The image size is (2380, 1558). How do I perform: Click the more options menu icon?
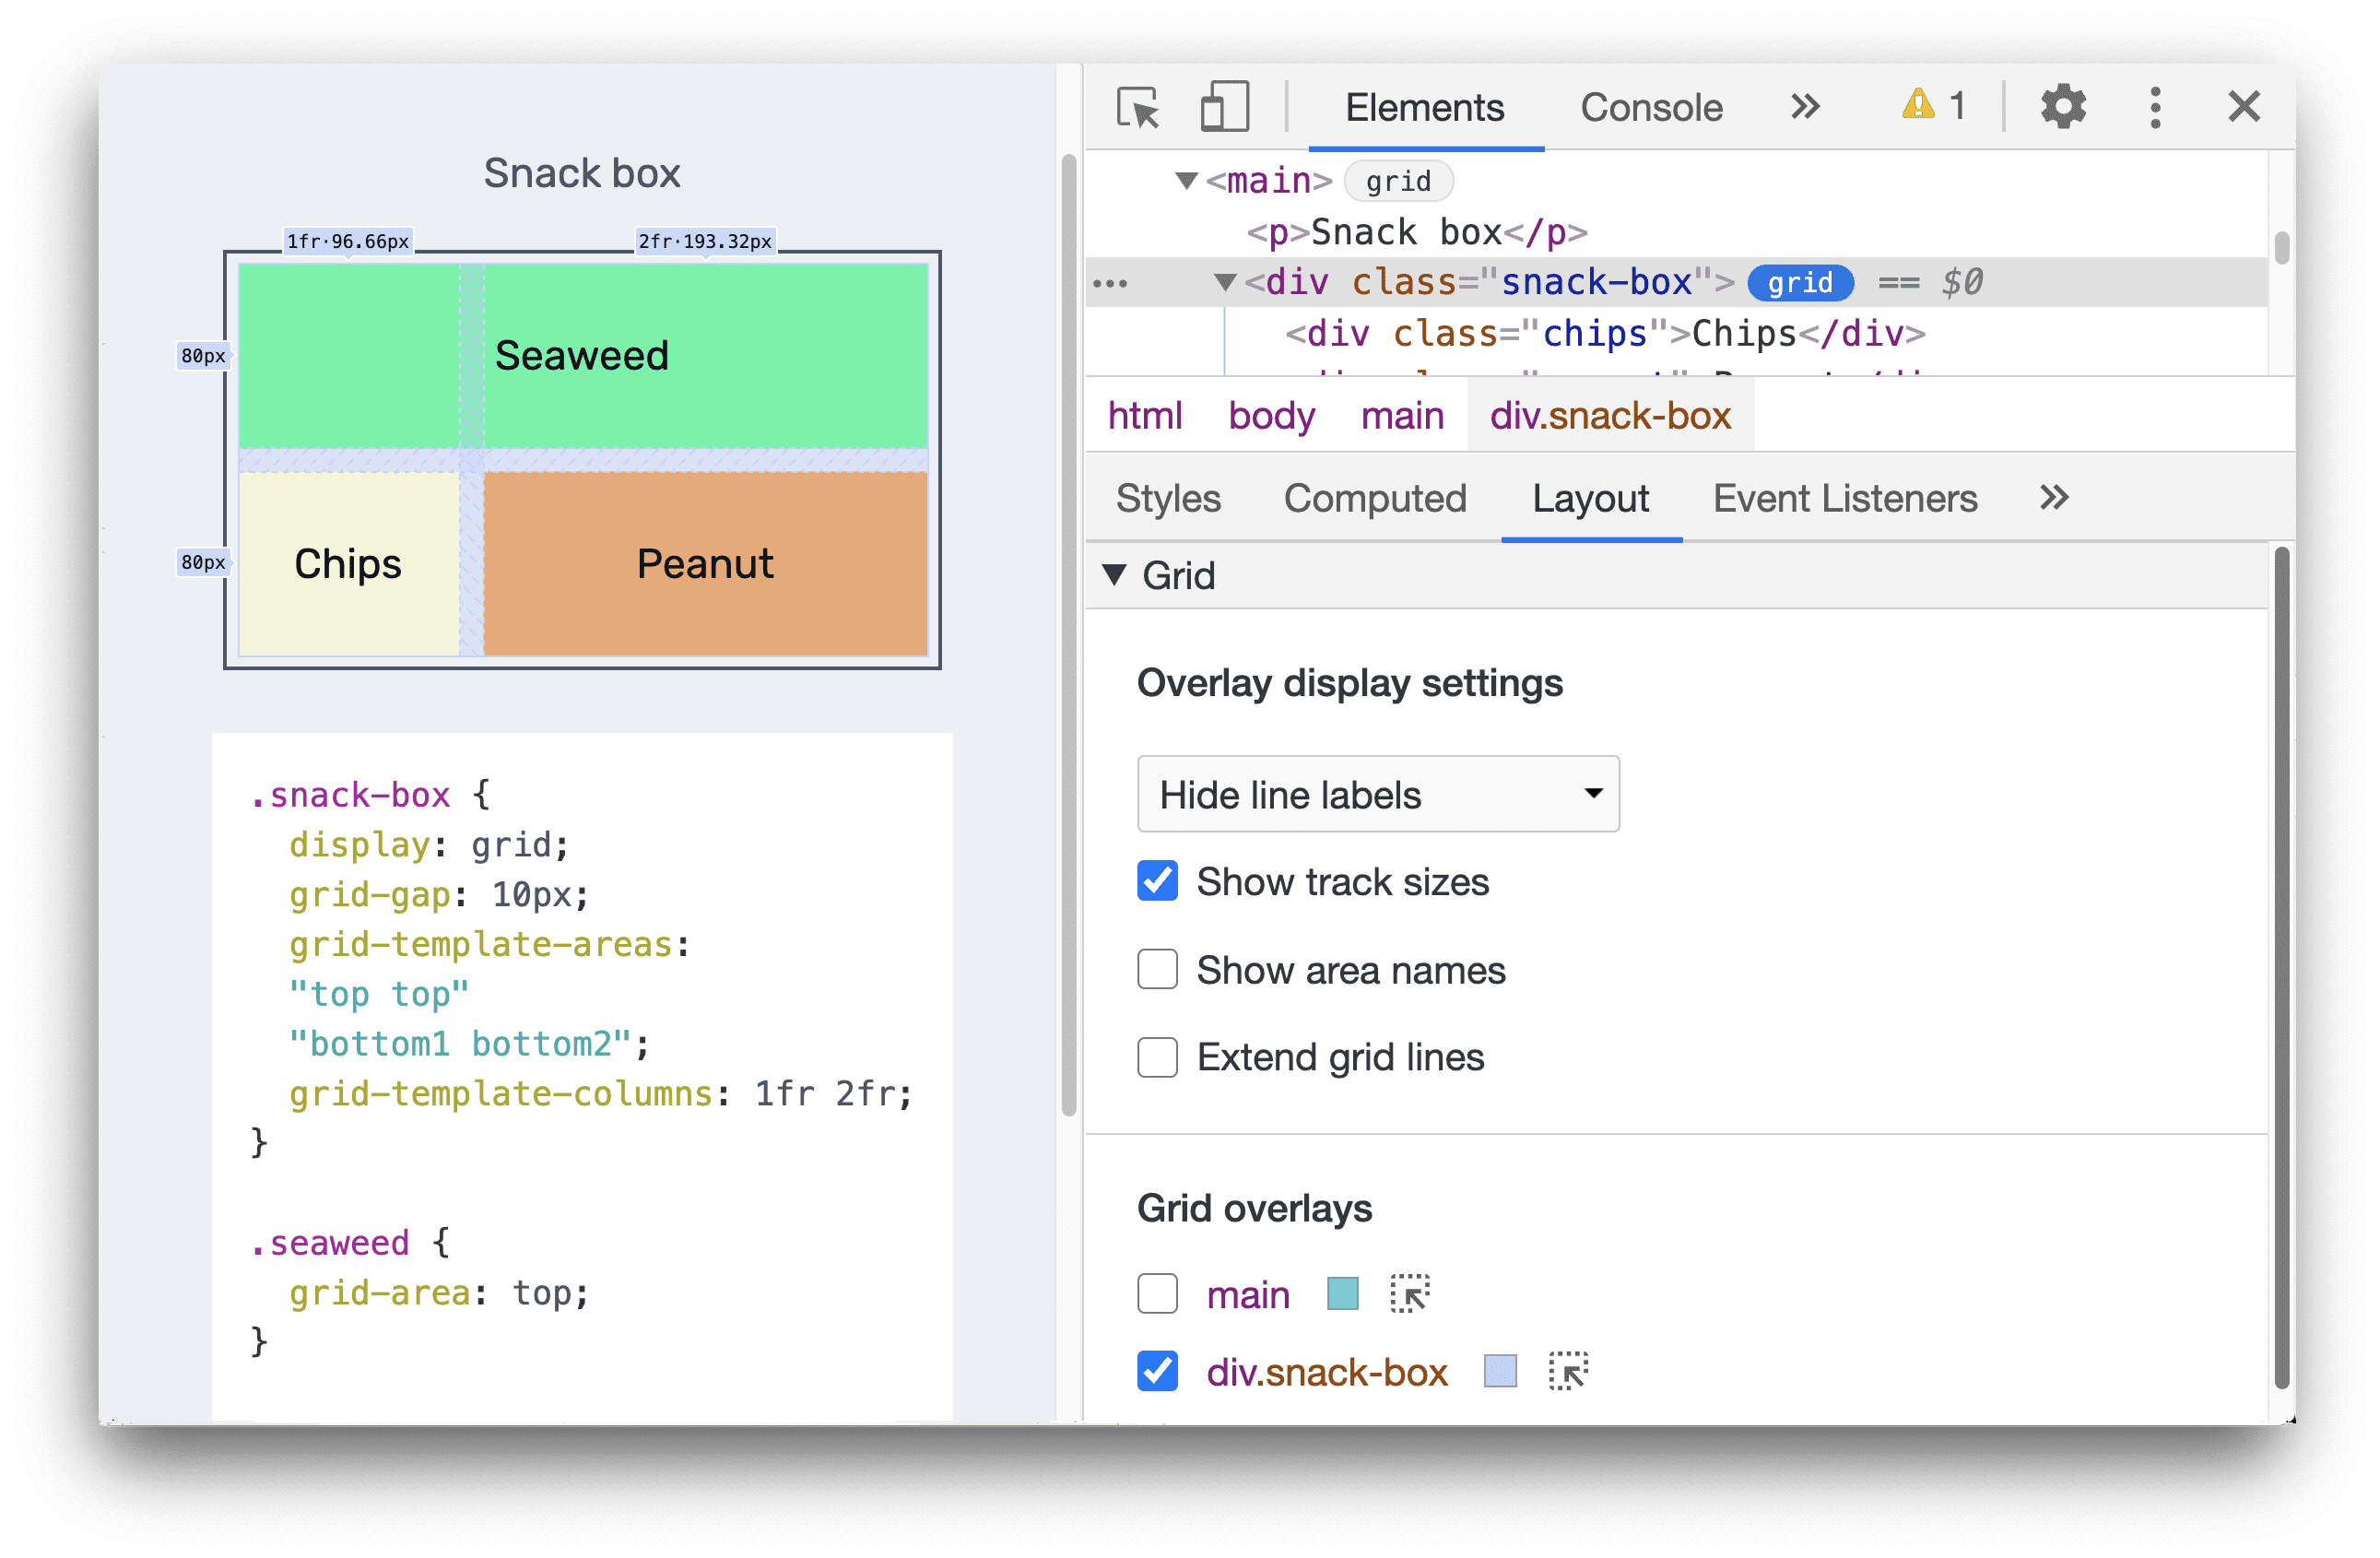2161,108
